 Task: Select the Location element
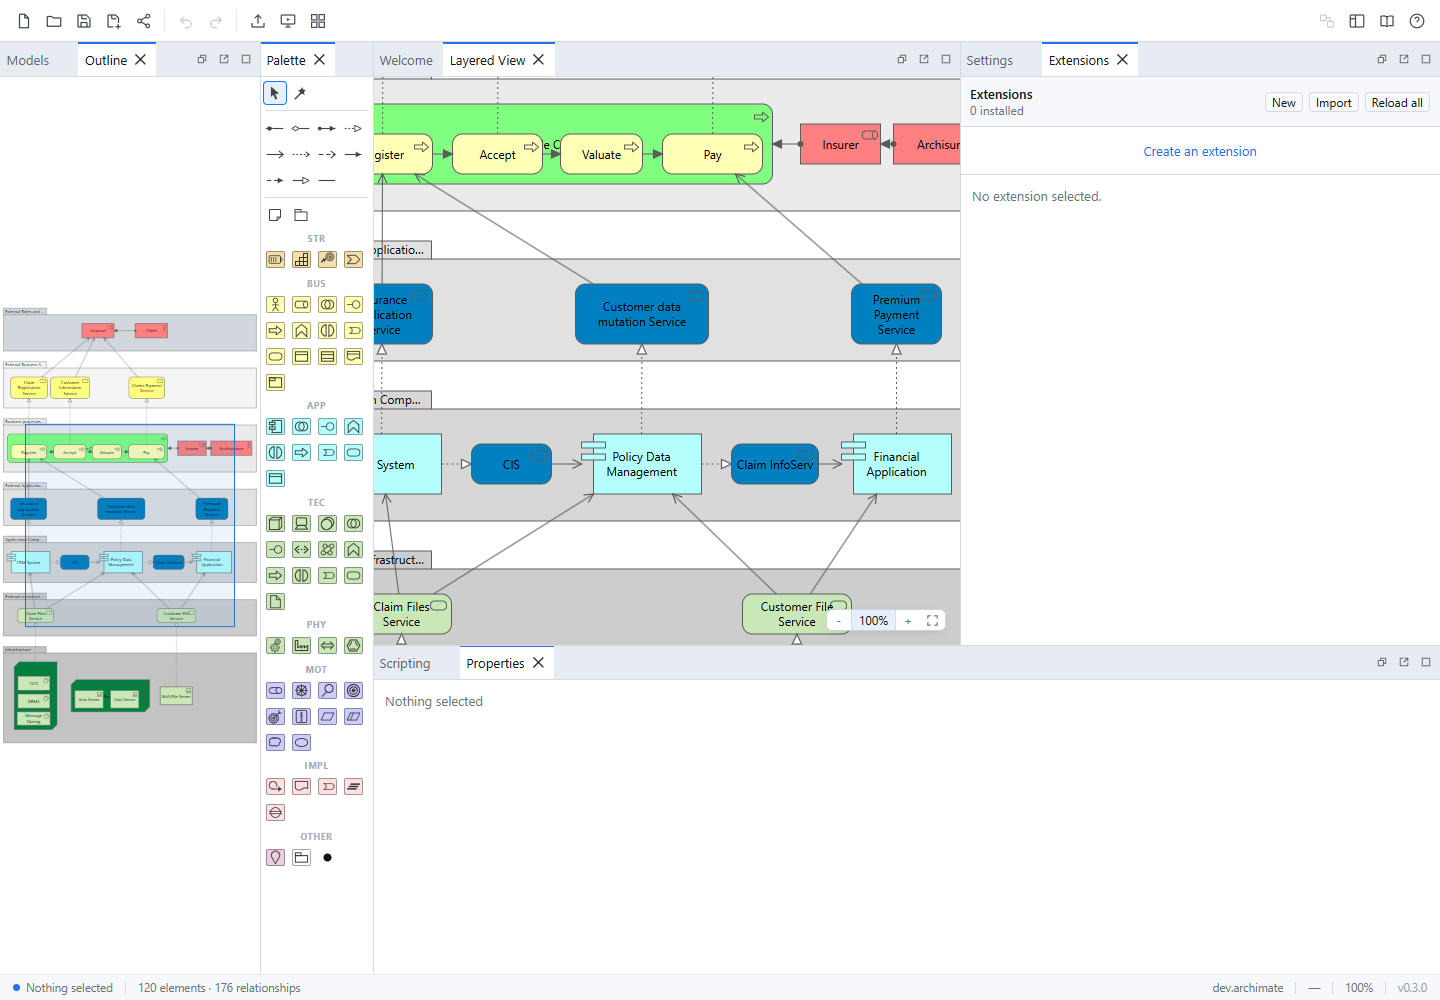[x=275, y=857]
